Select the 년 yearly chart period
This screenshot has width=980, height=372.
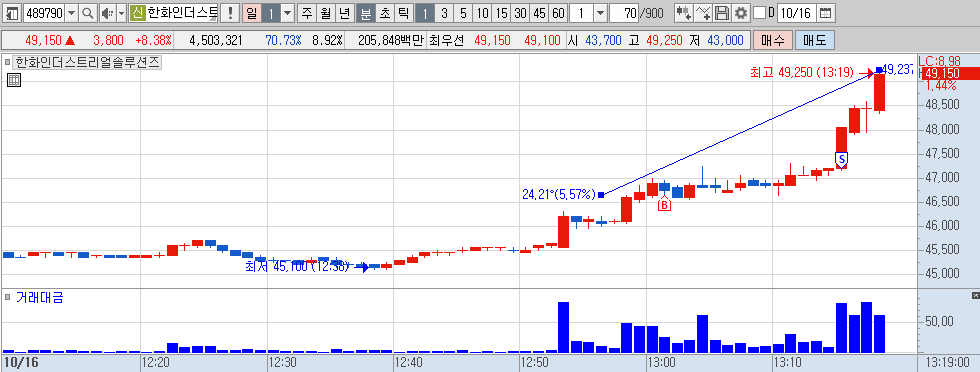pyautogui.click(x=344, y=13)
